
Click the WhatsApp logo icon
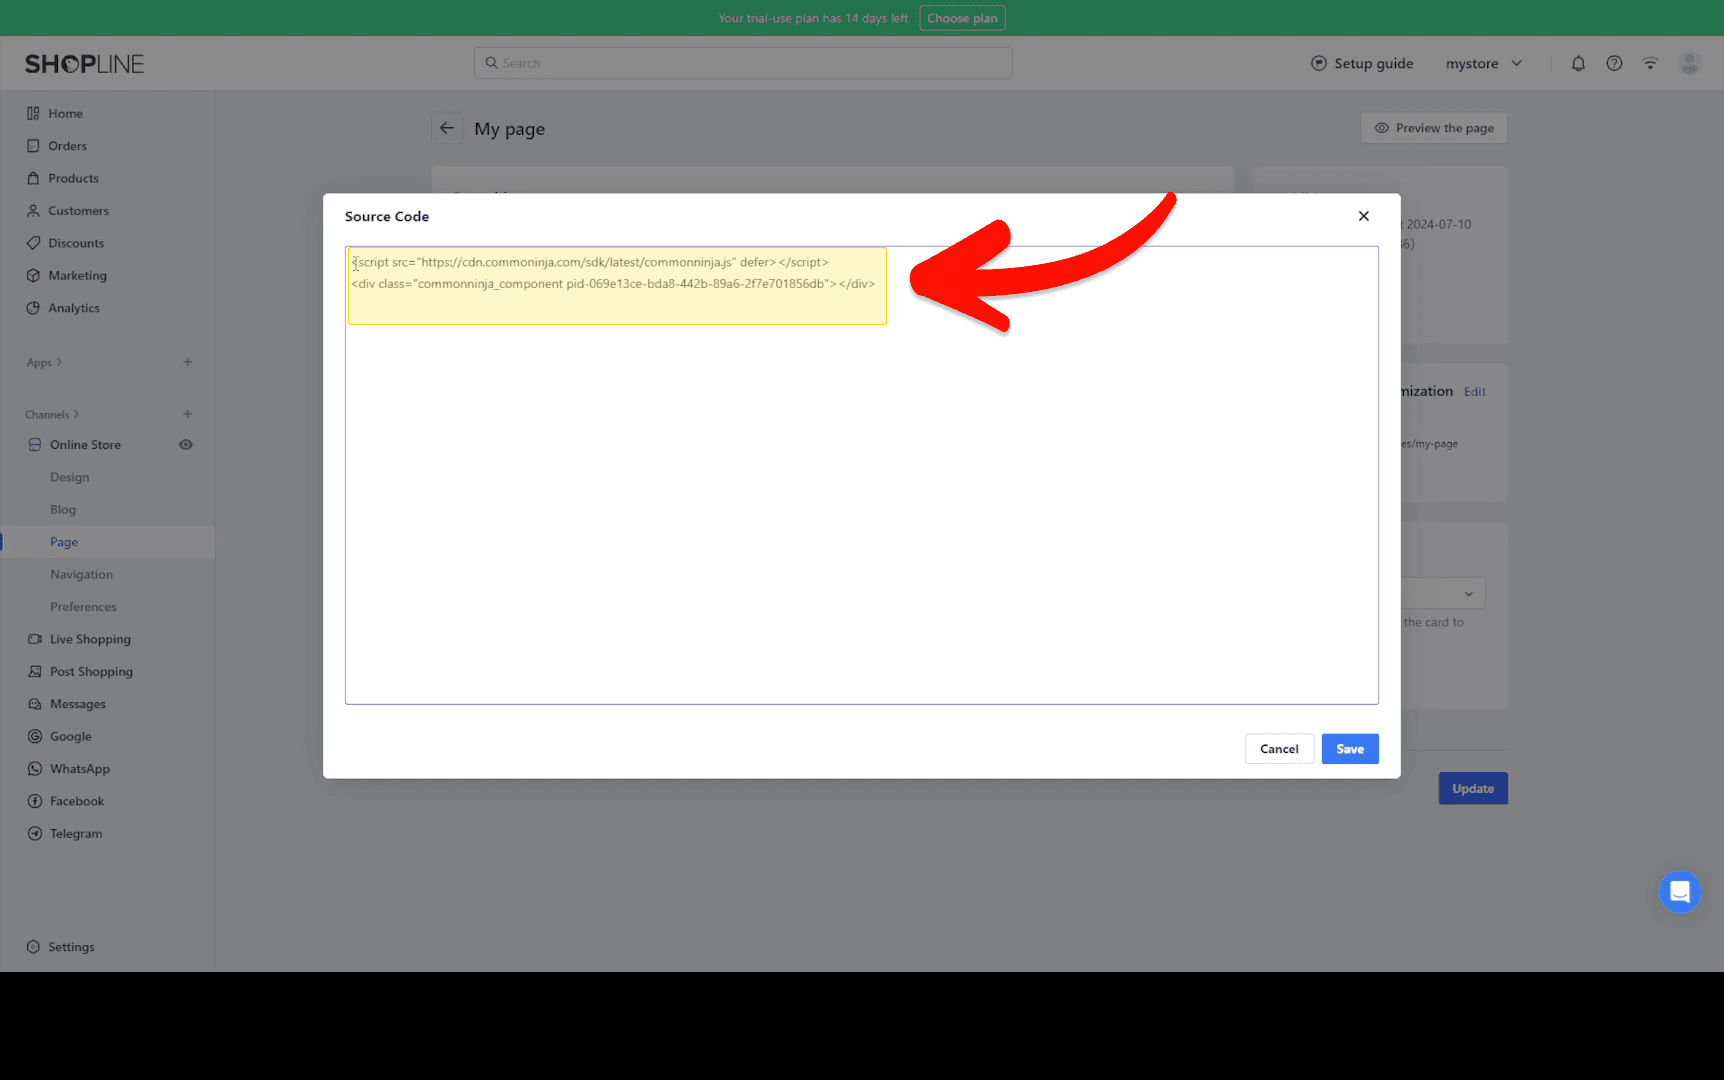click(x=35, y=769)
